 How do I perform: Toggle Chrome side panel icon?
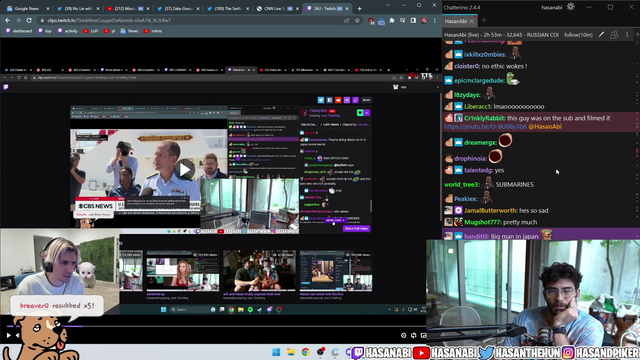pos(413,20)
